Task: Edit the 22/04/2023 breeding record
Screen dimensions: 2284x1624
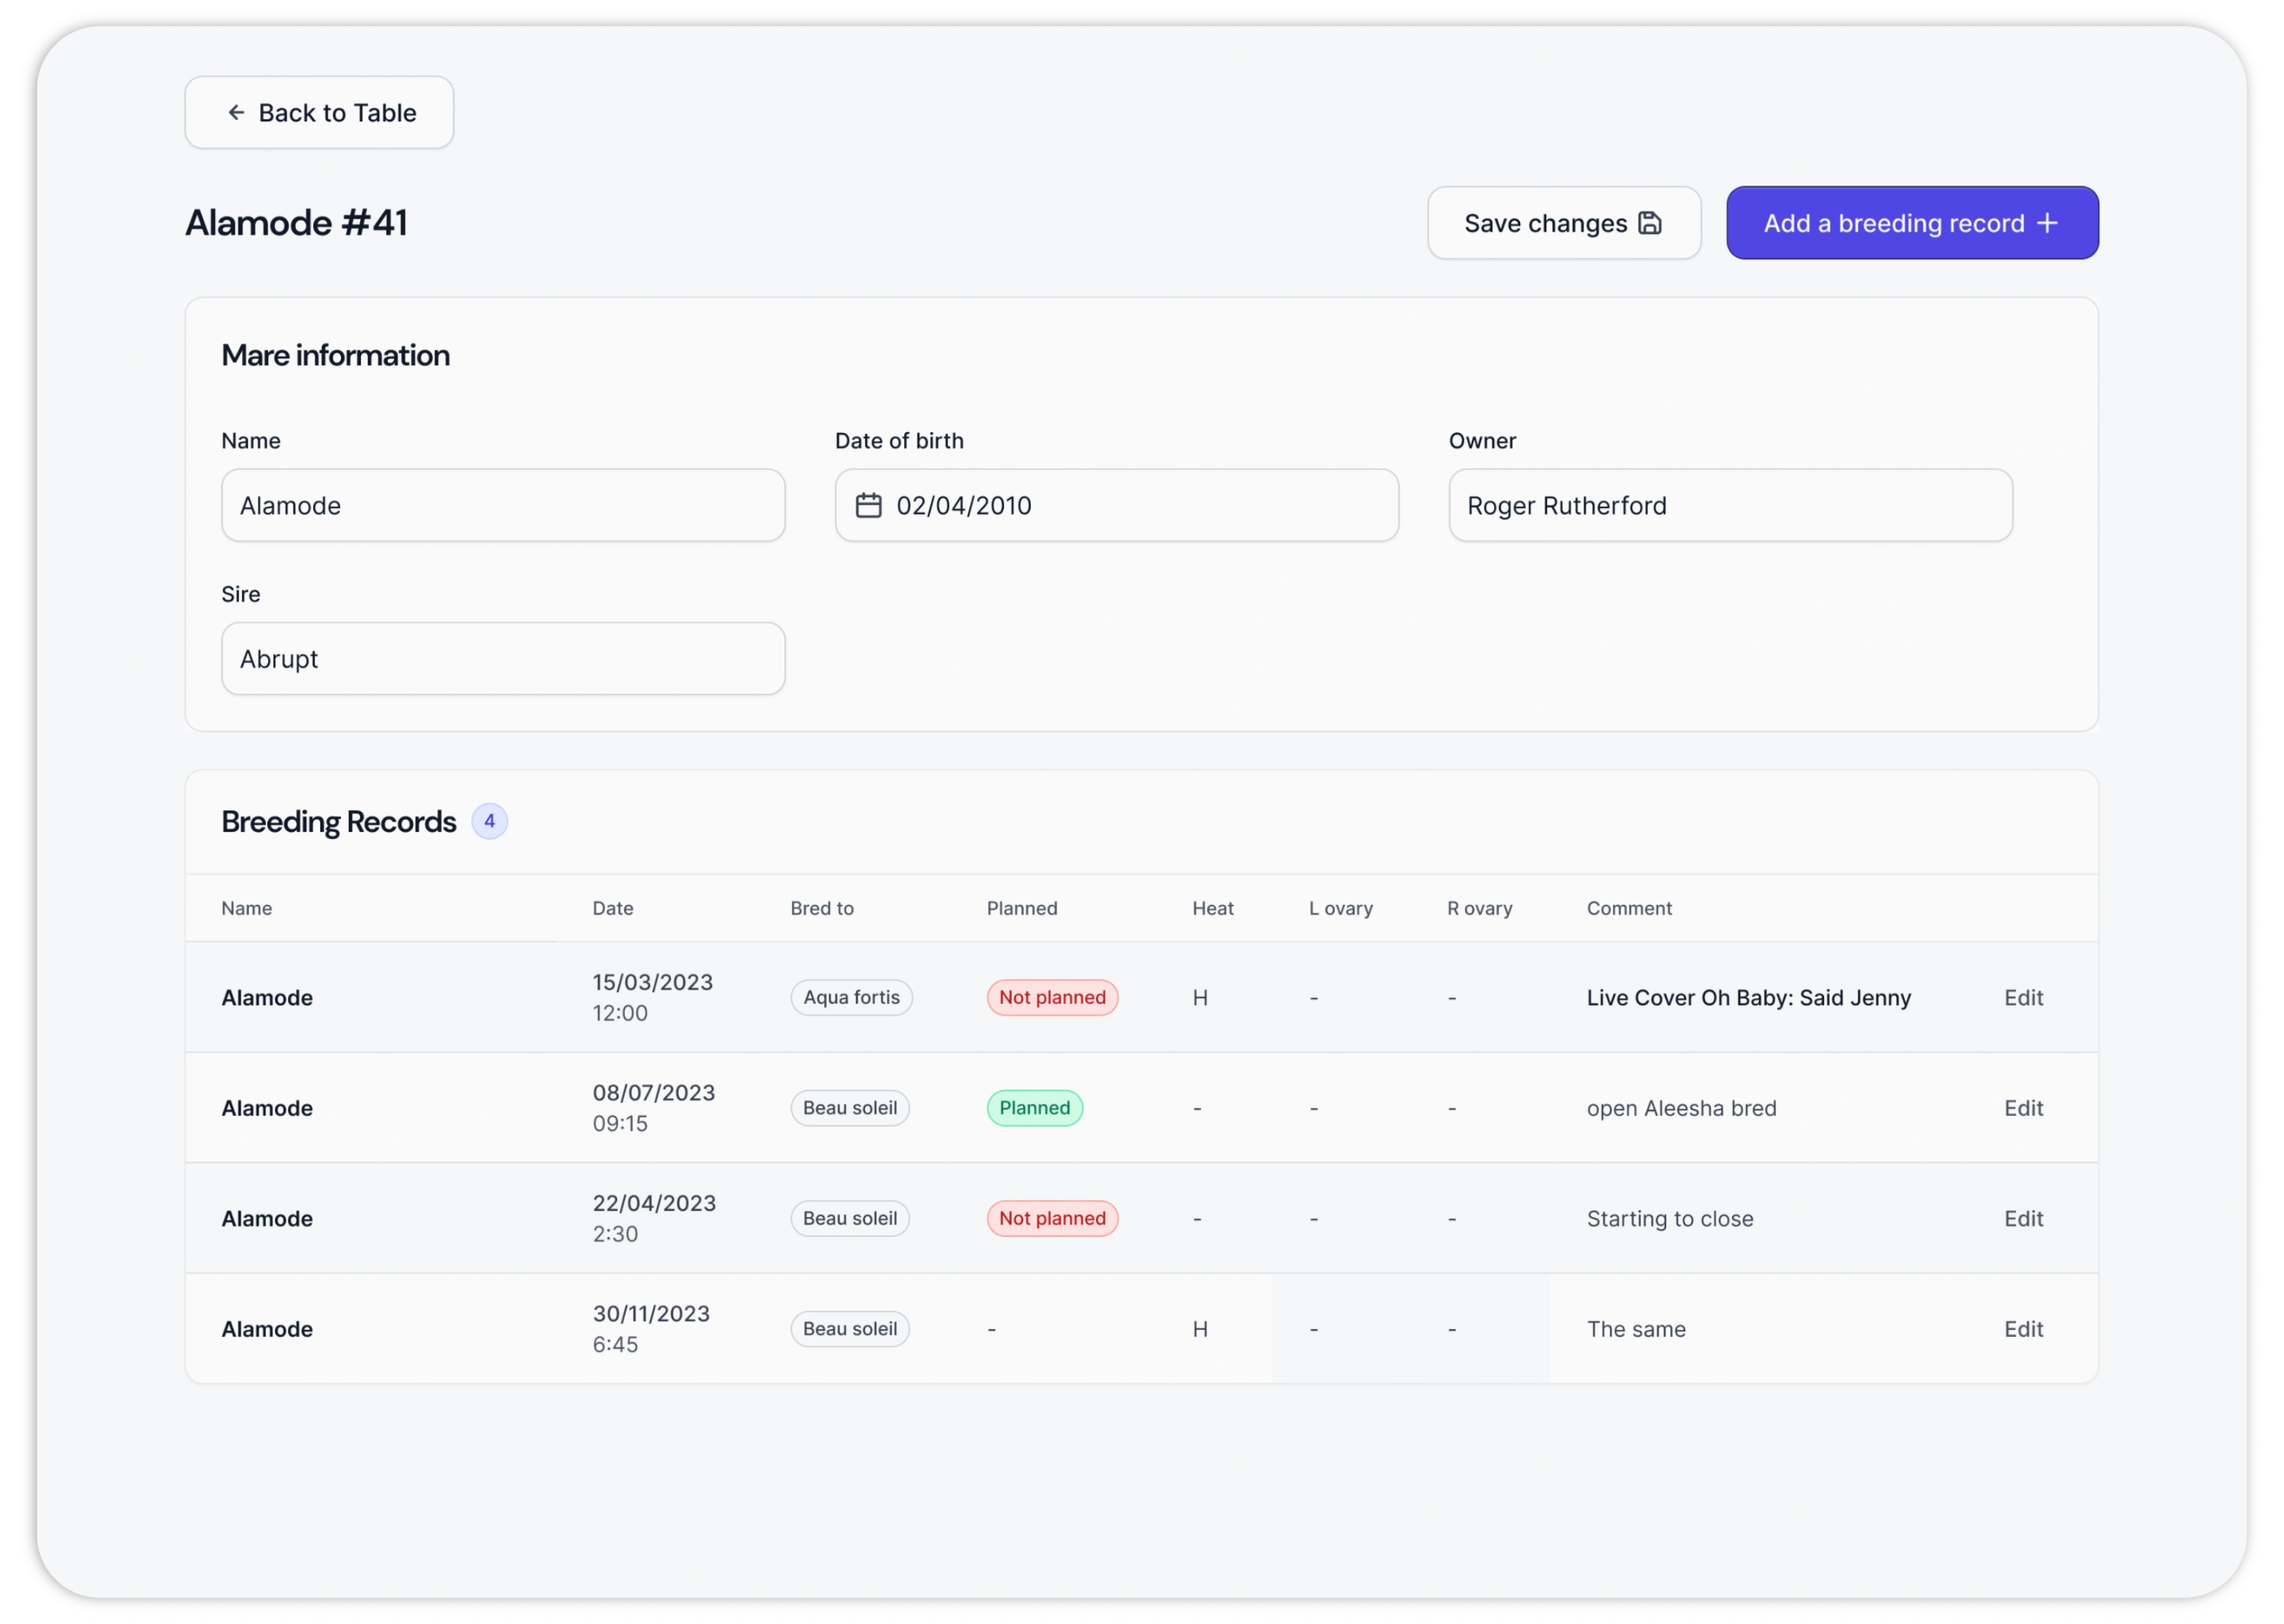Action: pyautogui.click(x=2022, y=1218)
